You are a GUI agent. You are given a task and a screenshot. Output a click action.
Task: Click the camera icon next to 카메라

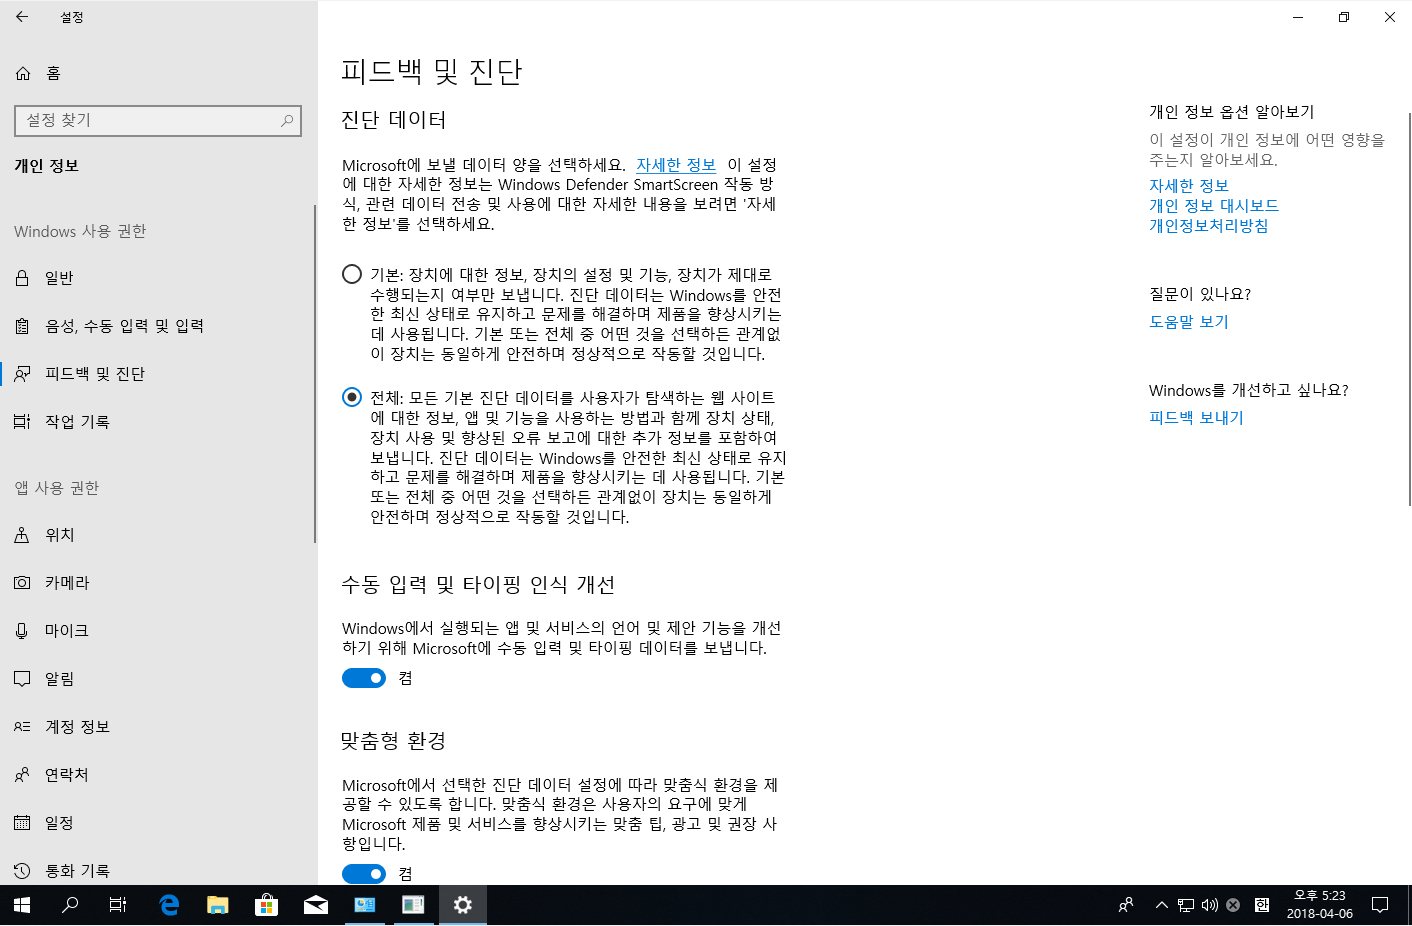coord(22,583)
